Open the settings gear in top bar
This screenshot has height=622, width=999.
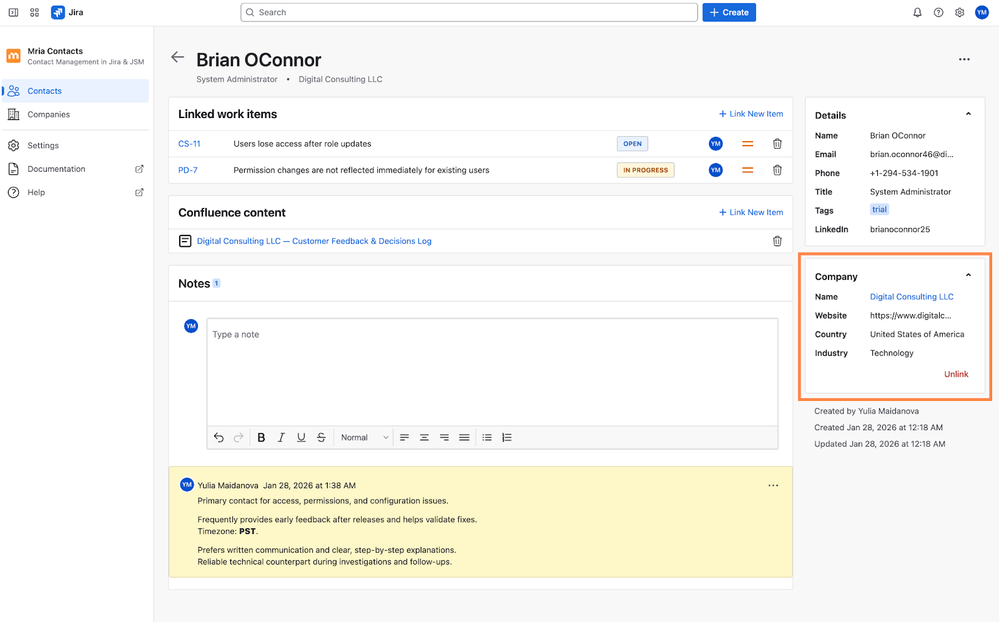point(959,12)
